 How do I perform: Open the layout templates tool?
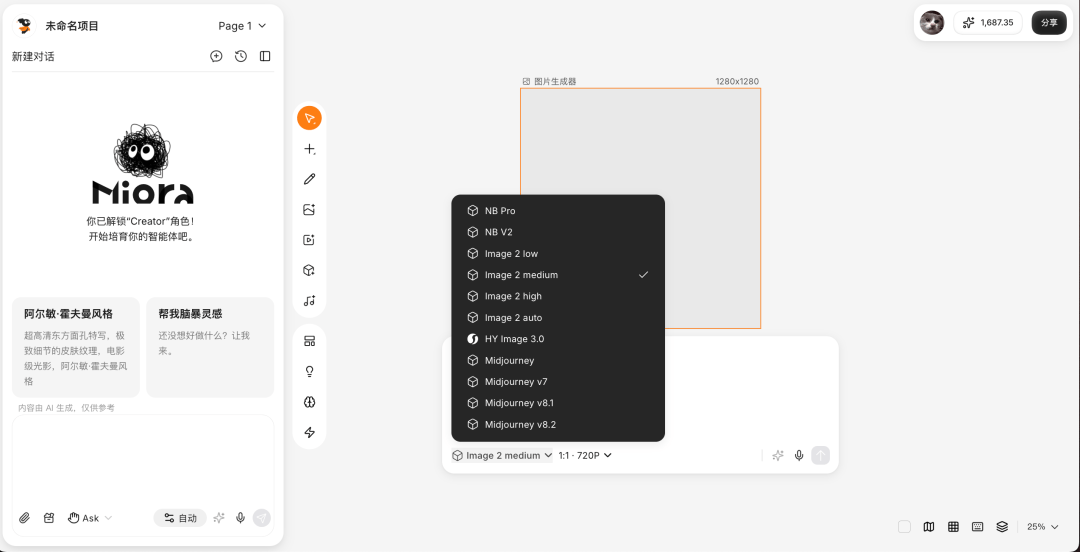309,341
